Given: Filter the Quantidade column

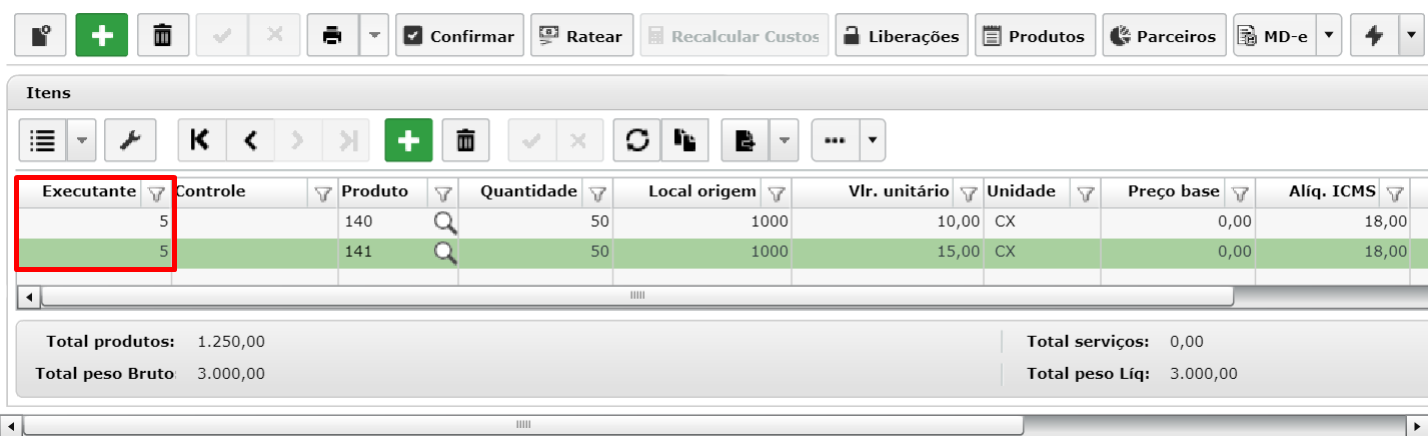Looking at the screenshot, I should pyautogui.click(x=598, y=193).
